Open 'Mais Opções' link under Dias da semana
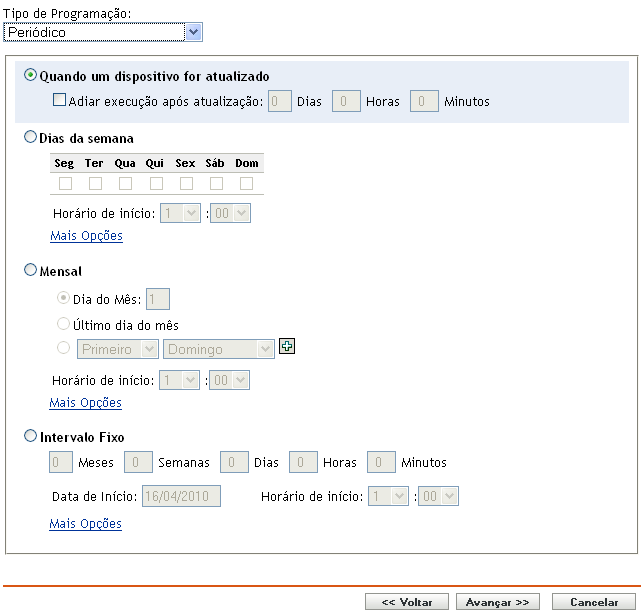The width and height of the screenshot is (643, 612). point(87,236)
